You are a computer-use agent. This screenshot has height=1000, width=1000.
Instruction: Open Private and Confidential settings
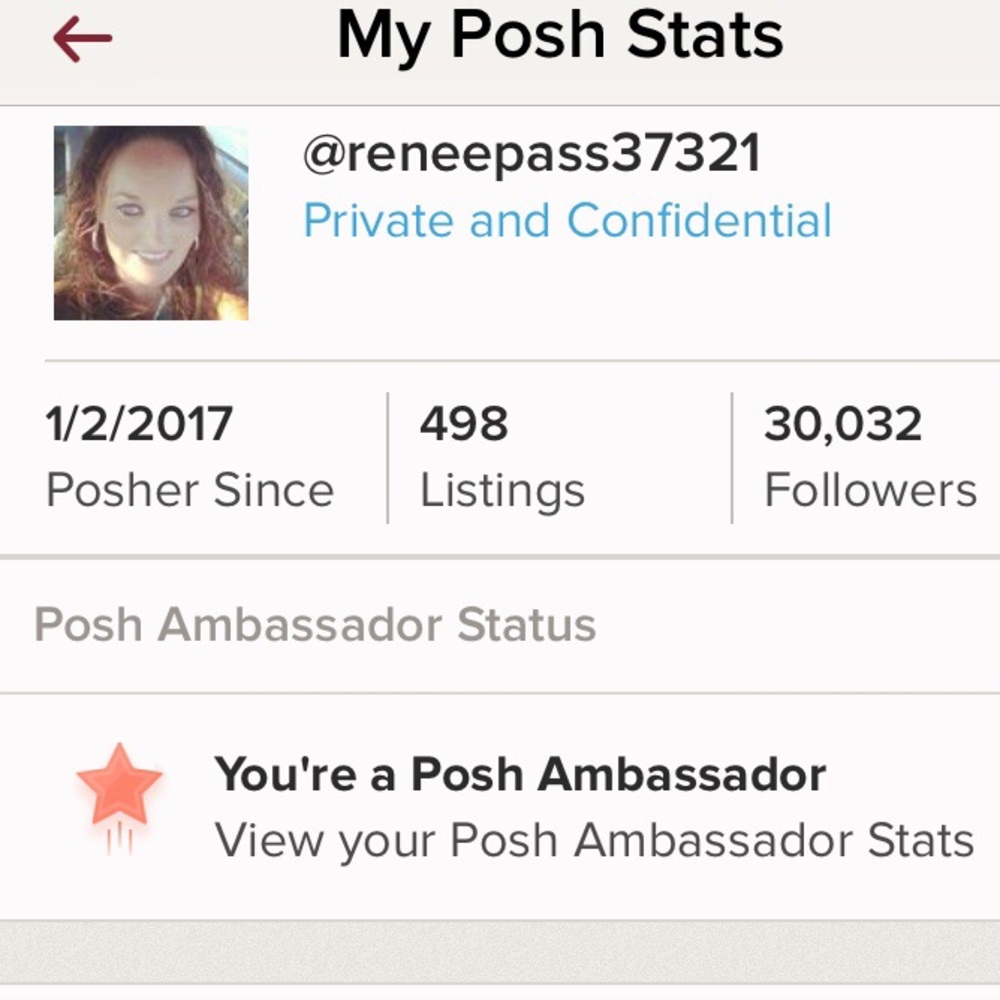(567, 220)
